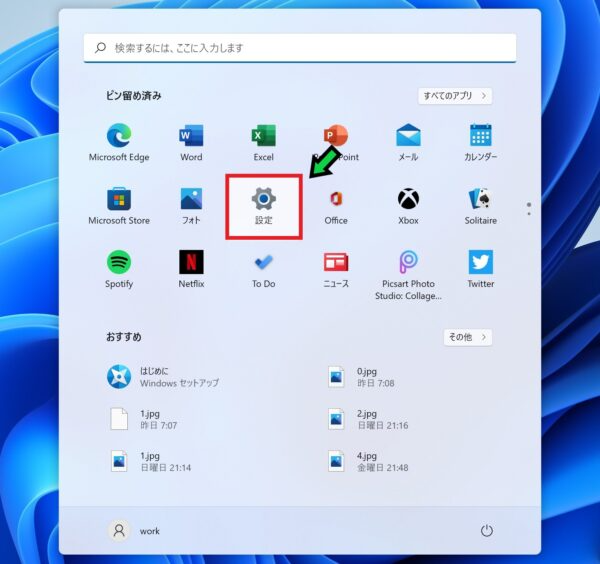
Task: Open the To Do app
Action: point(263,269)
